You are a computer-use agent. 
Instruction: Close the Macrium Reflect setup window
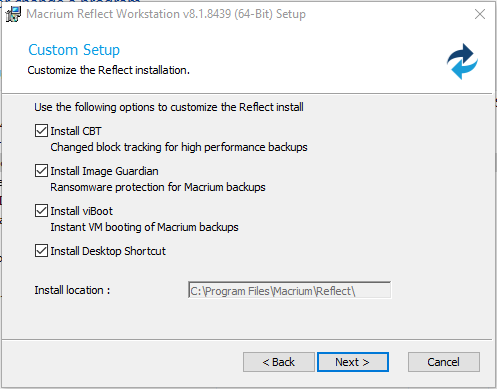coord(480,14)
